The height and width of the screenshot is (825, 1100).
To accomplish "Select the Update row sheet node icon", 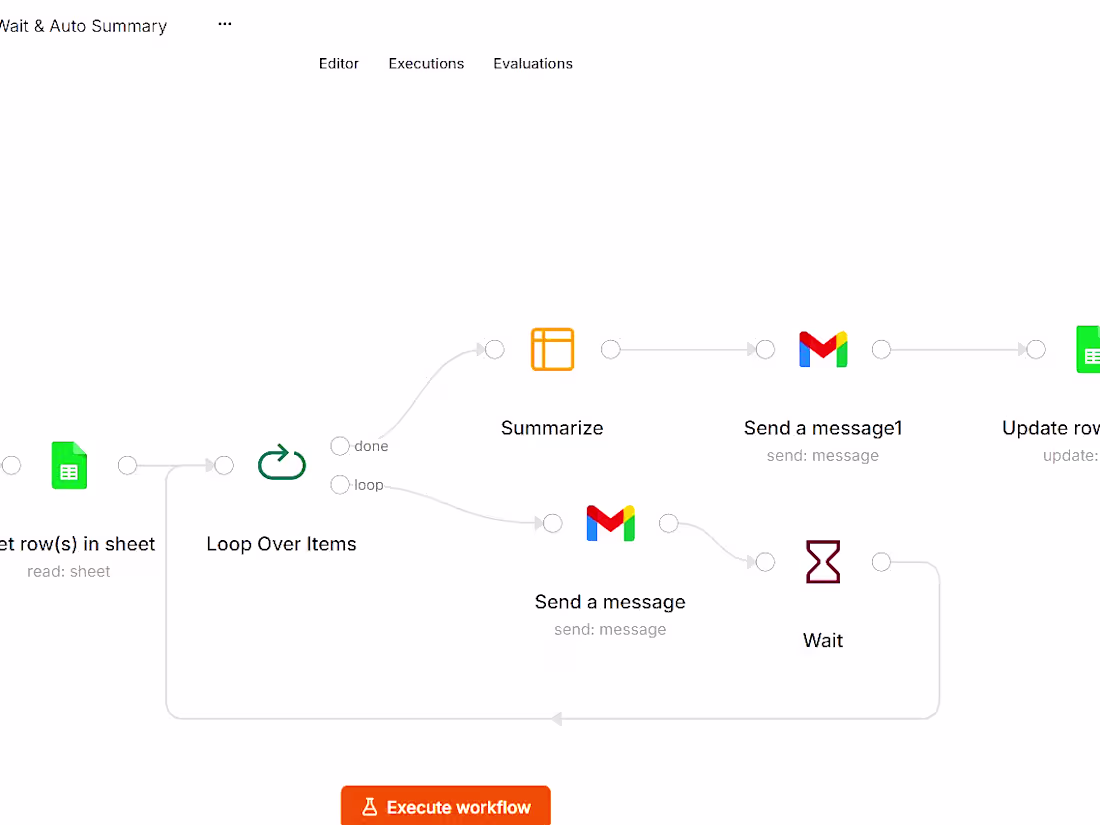I will (x=1088, y=349).
